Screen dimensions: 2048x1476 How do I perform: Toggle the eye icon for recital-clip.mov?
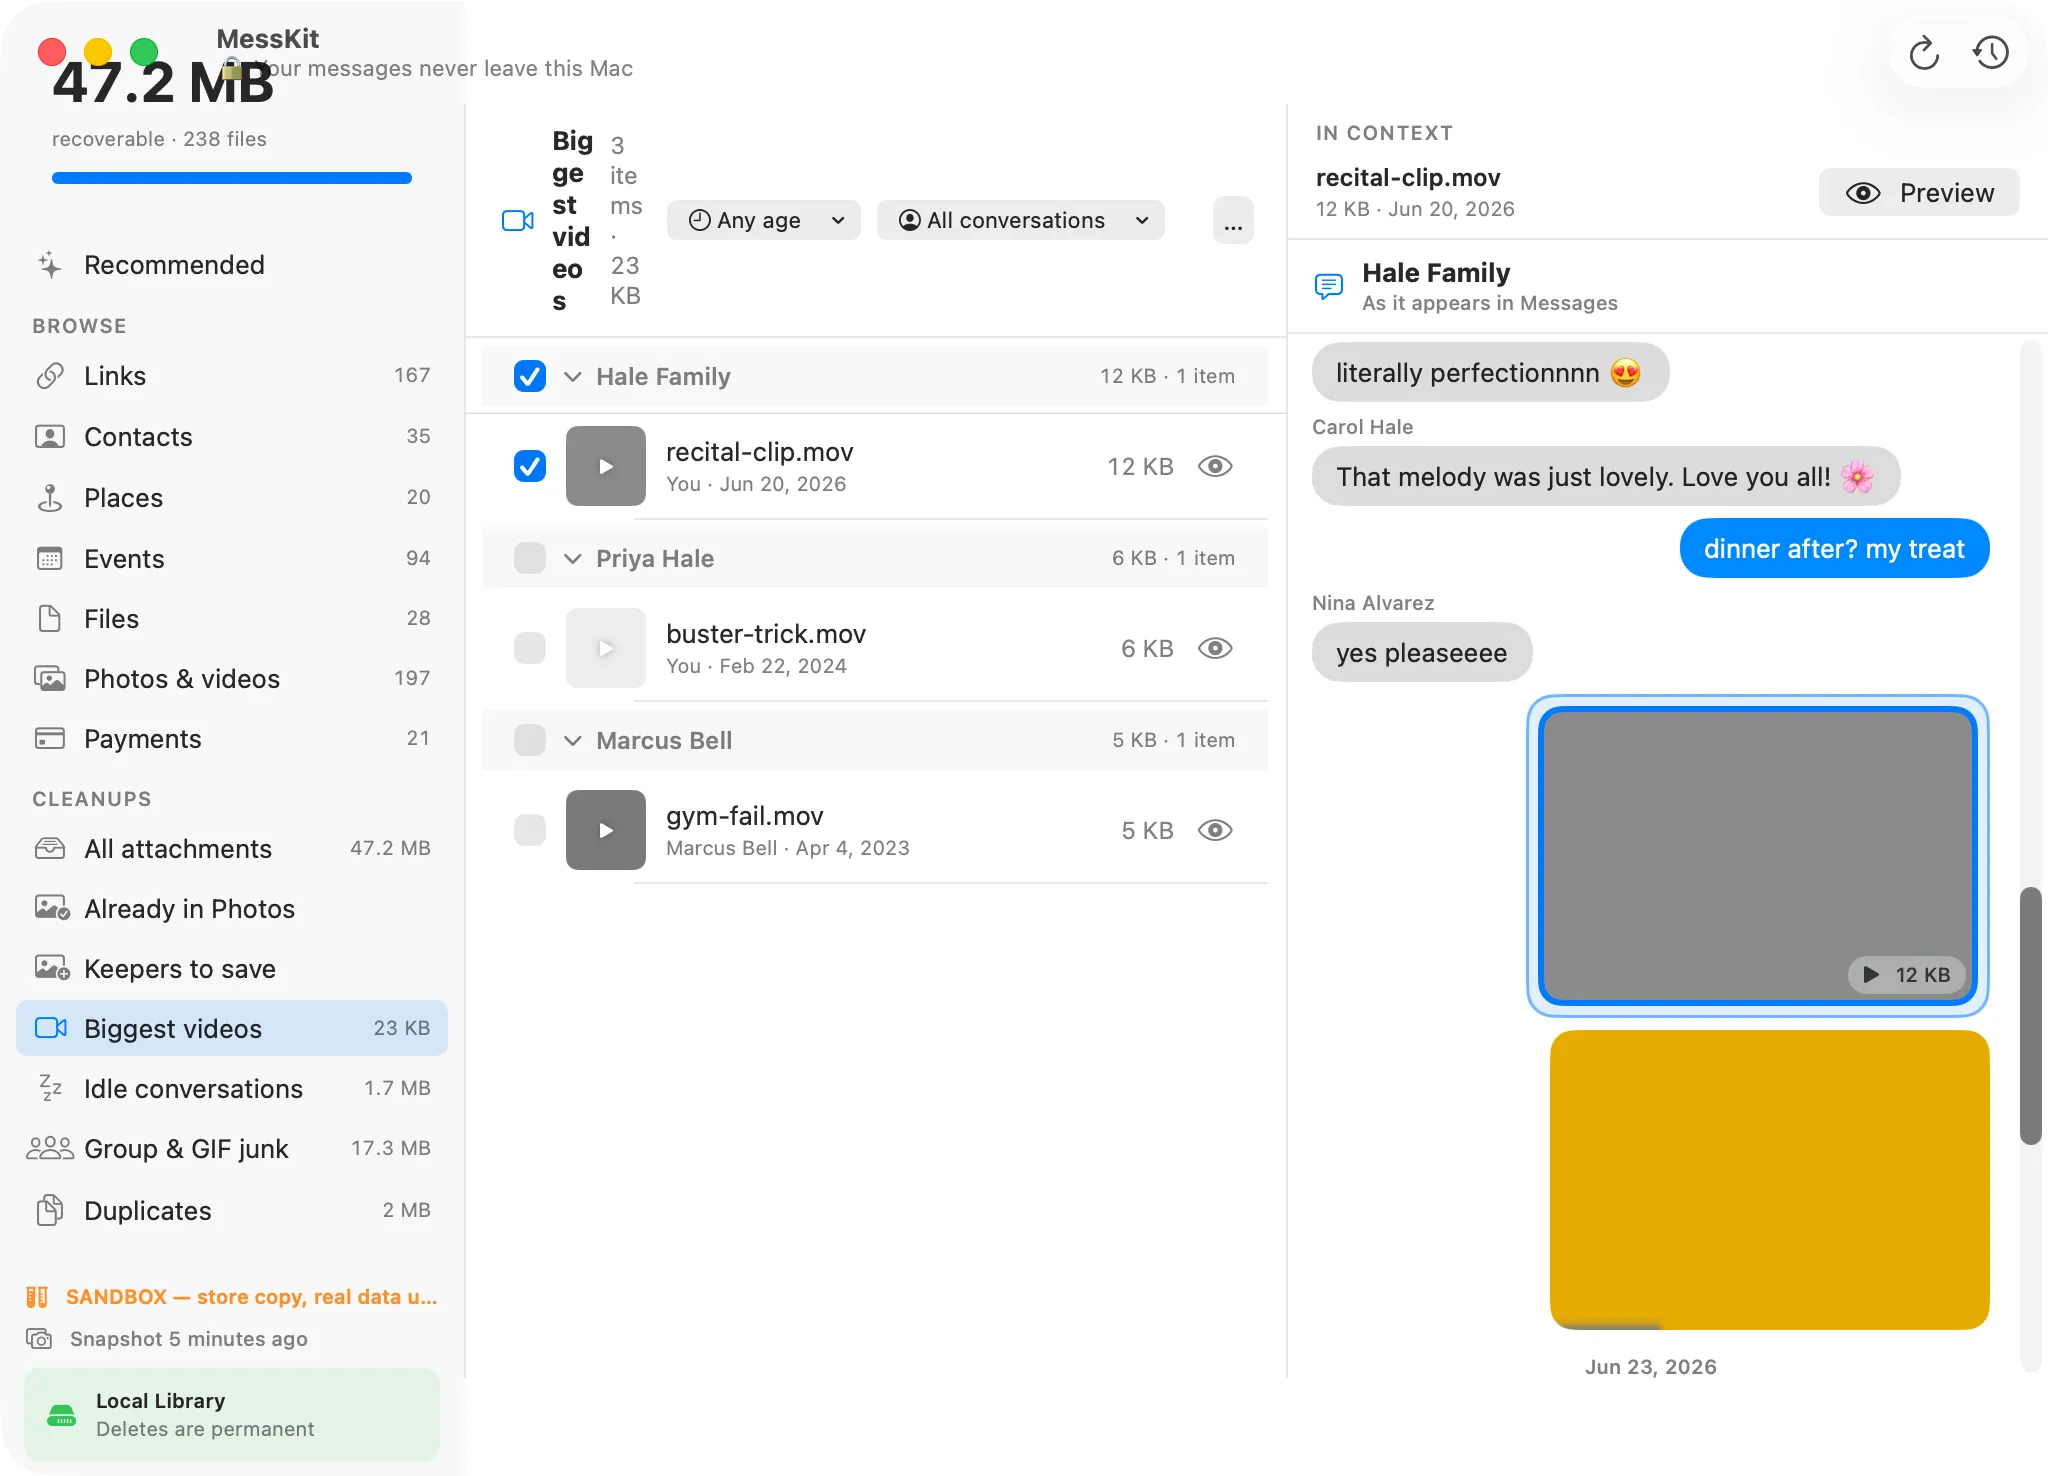pyautogui.click(x=1215, y=466)
